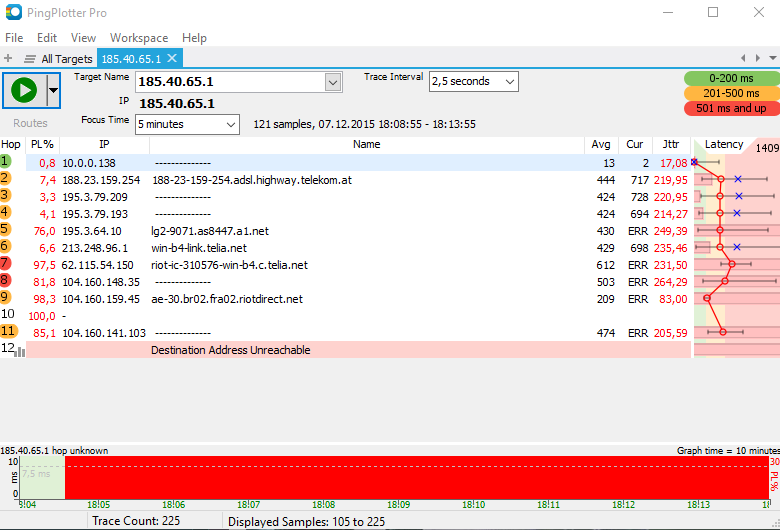Sort by the Avg column header
The height and width of the screenshot is (530, 780).
pos(601,144)
